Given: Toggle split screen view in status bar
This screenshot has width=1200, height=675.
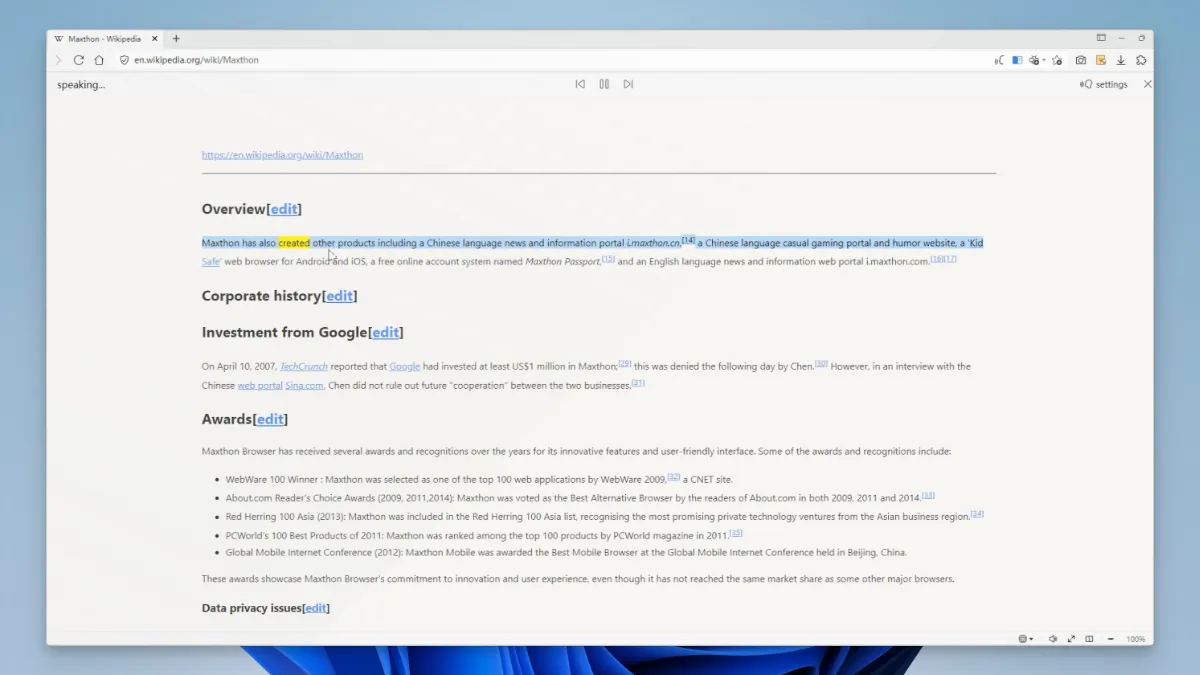Looking at the screenshot, I should [x=1089, y=639].
